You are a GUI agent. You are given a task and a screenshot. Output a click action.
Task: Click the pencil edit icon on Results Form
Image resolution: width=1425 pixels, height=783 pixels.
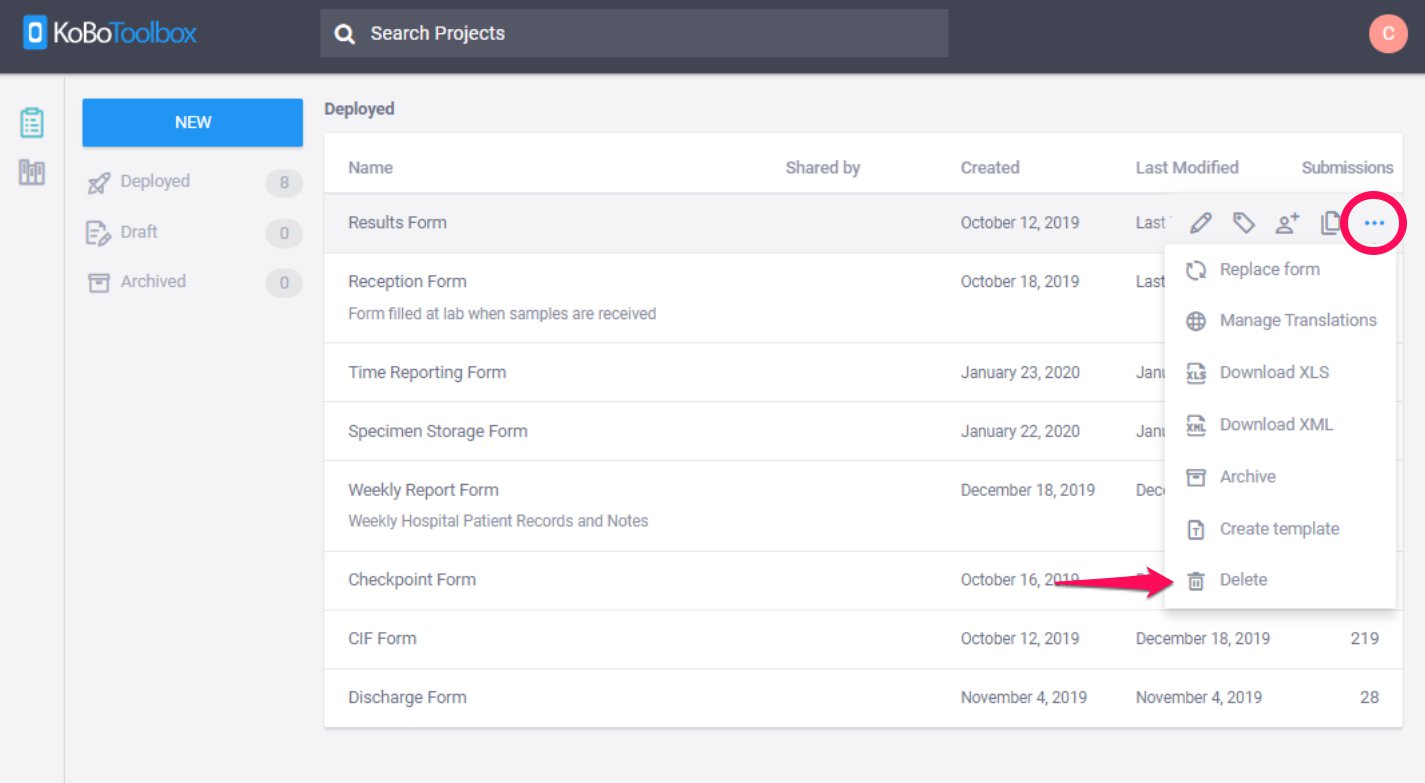coord(1201,223)
